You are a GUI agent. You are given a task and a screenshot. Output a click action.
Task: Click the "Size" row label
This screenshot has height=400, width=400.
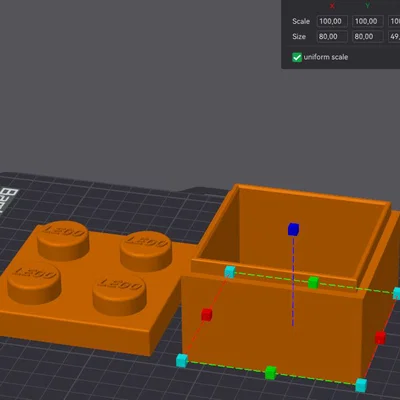[299, 36]
